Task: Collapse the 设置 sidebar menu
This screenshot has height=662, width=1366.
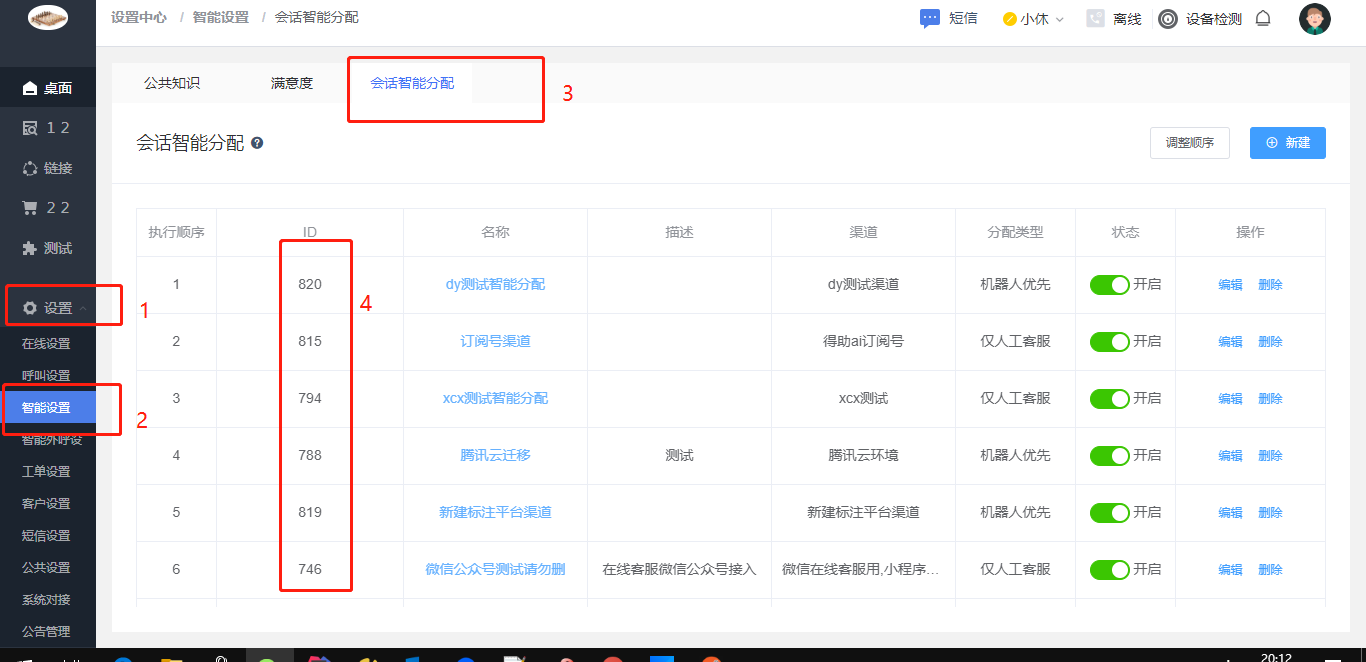Action: [59, 308]
